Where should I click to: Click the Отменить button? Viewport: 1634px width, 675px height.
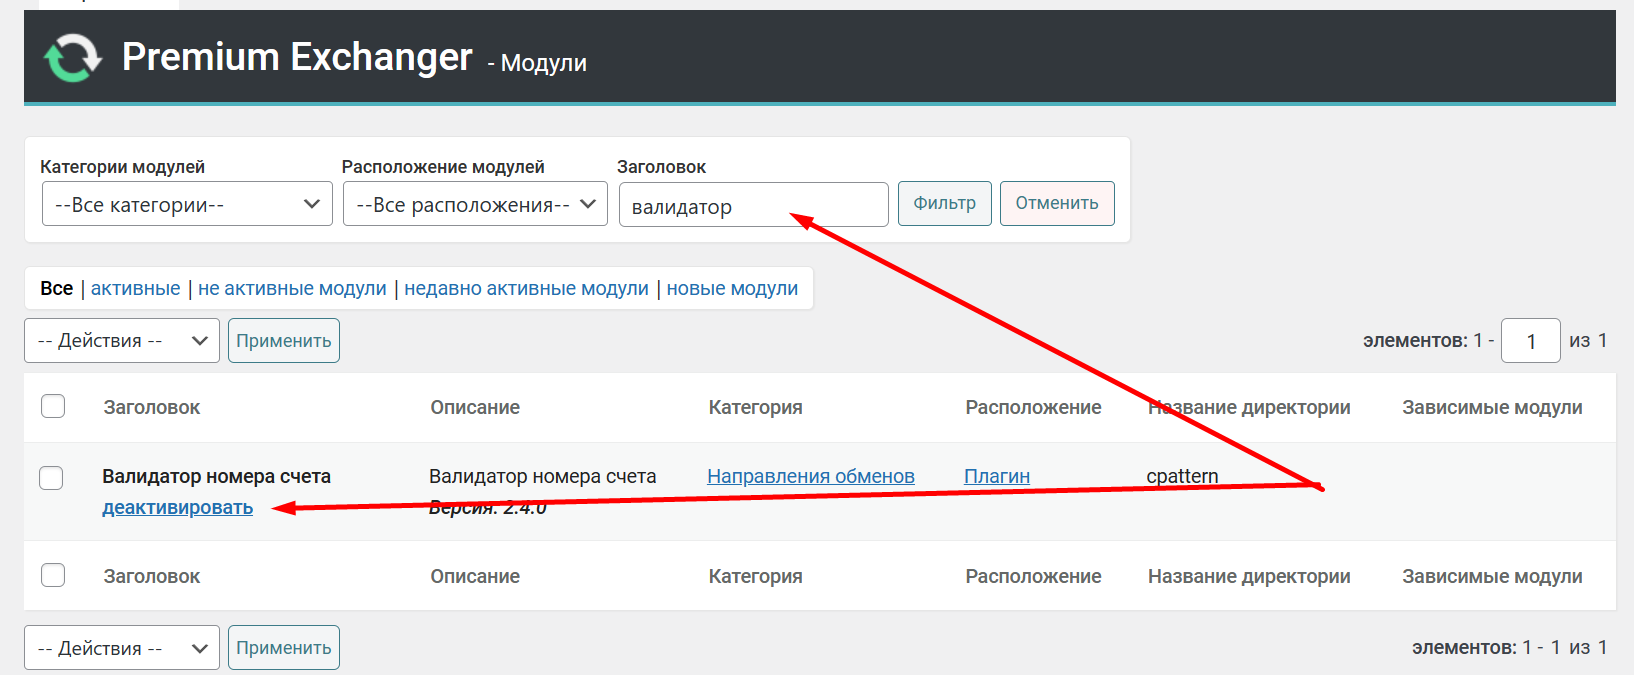pyautogui.click(x=1057, y=203)
